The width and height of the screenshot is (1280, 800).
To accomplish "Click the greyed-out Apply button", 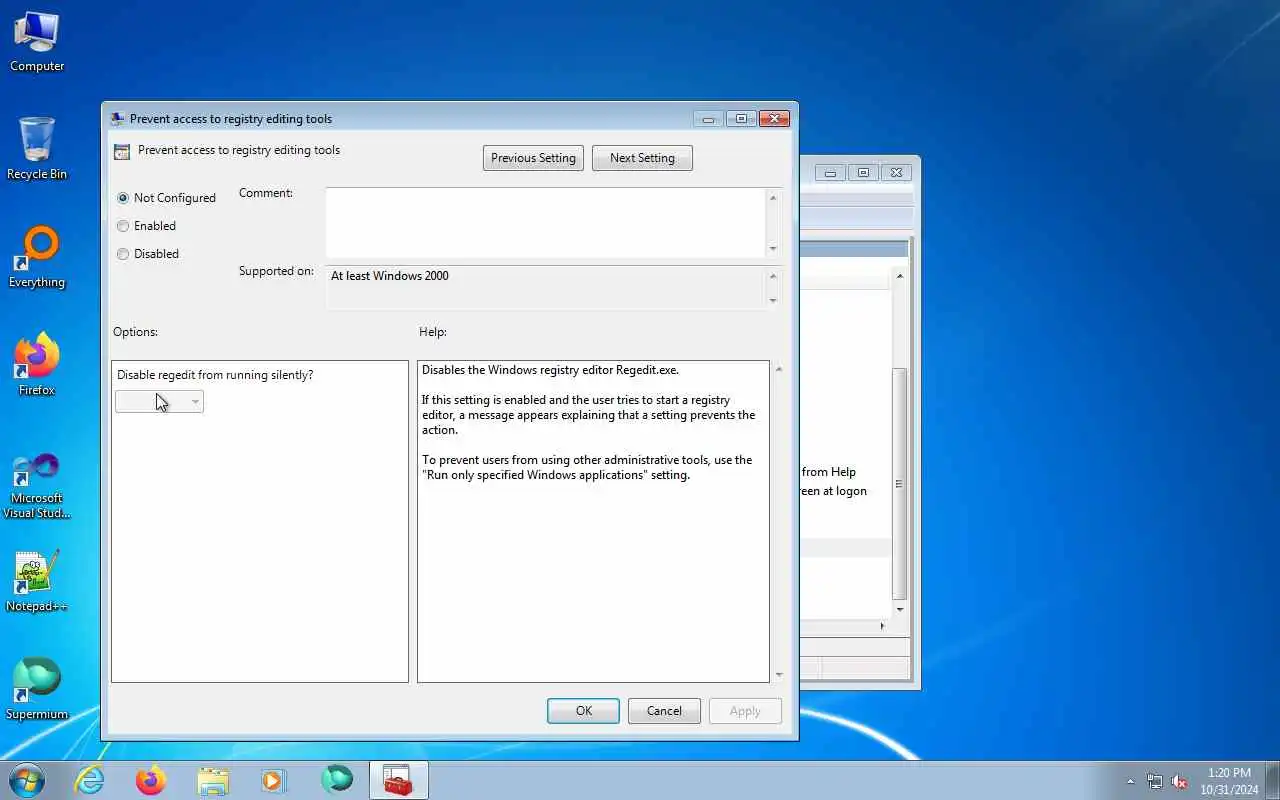I will 745,711.
